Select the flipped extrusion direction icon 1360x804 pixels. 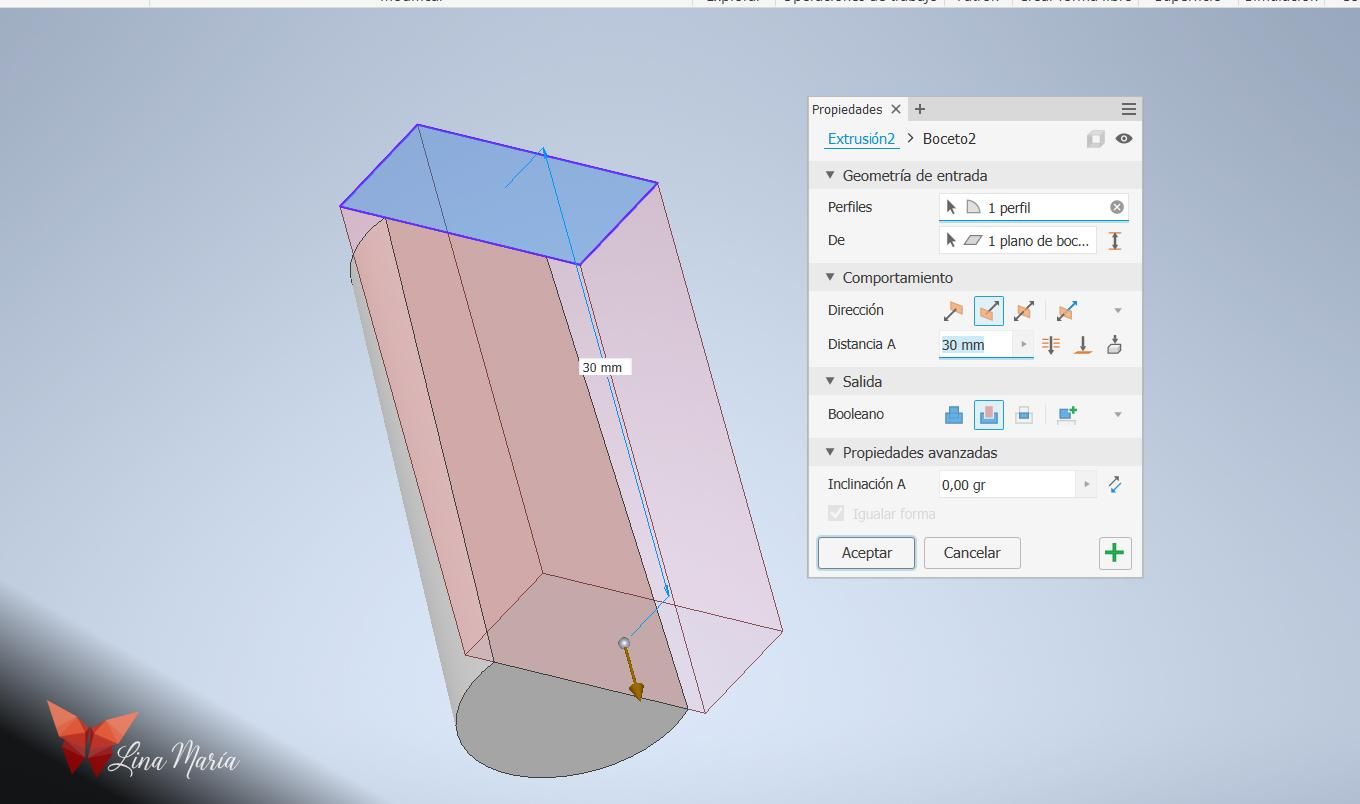[989, 311]
